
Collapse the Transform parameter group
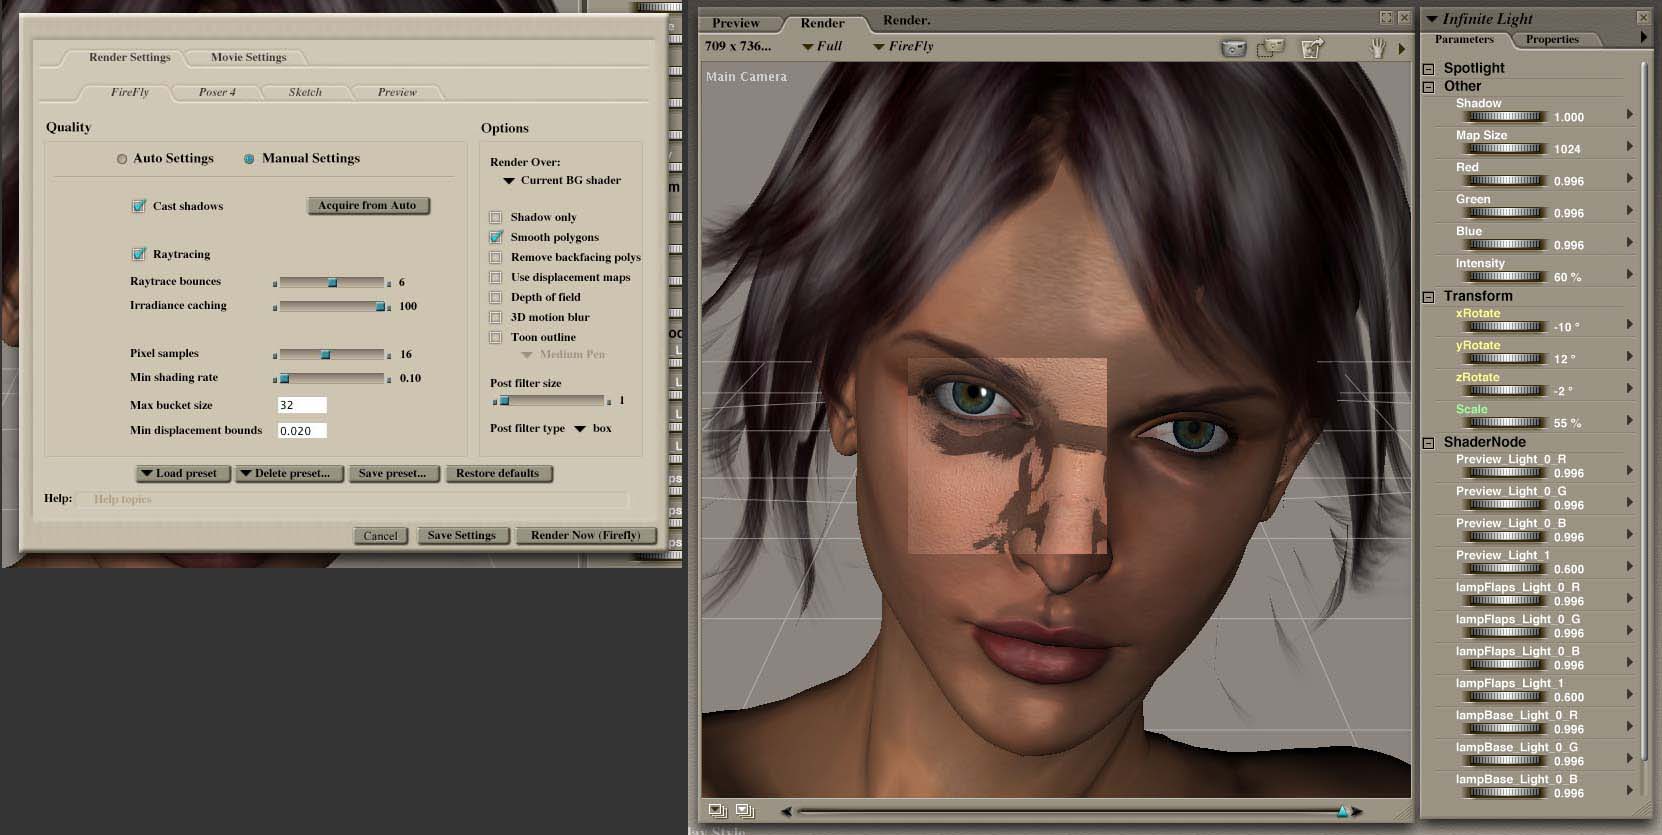1428,297
